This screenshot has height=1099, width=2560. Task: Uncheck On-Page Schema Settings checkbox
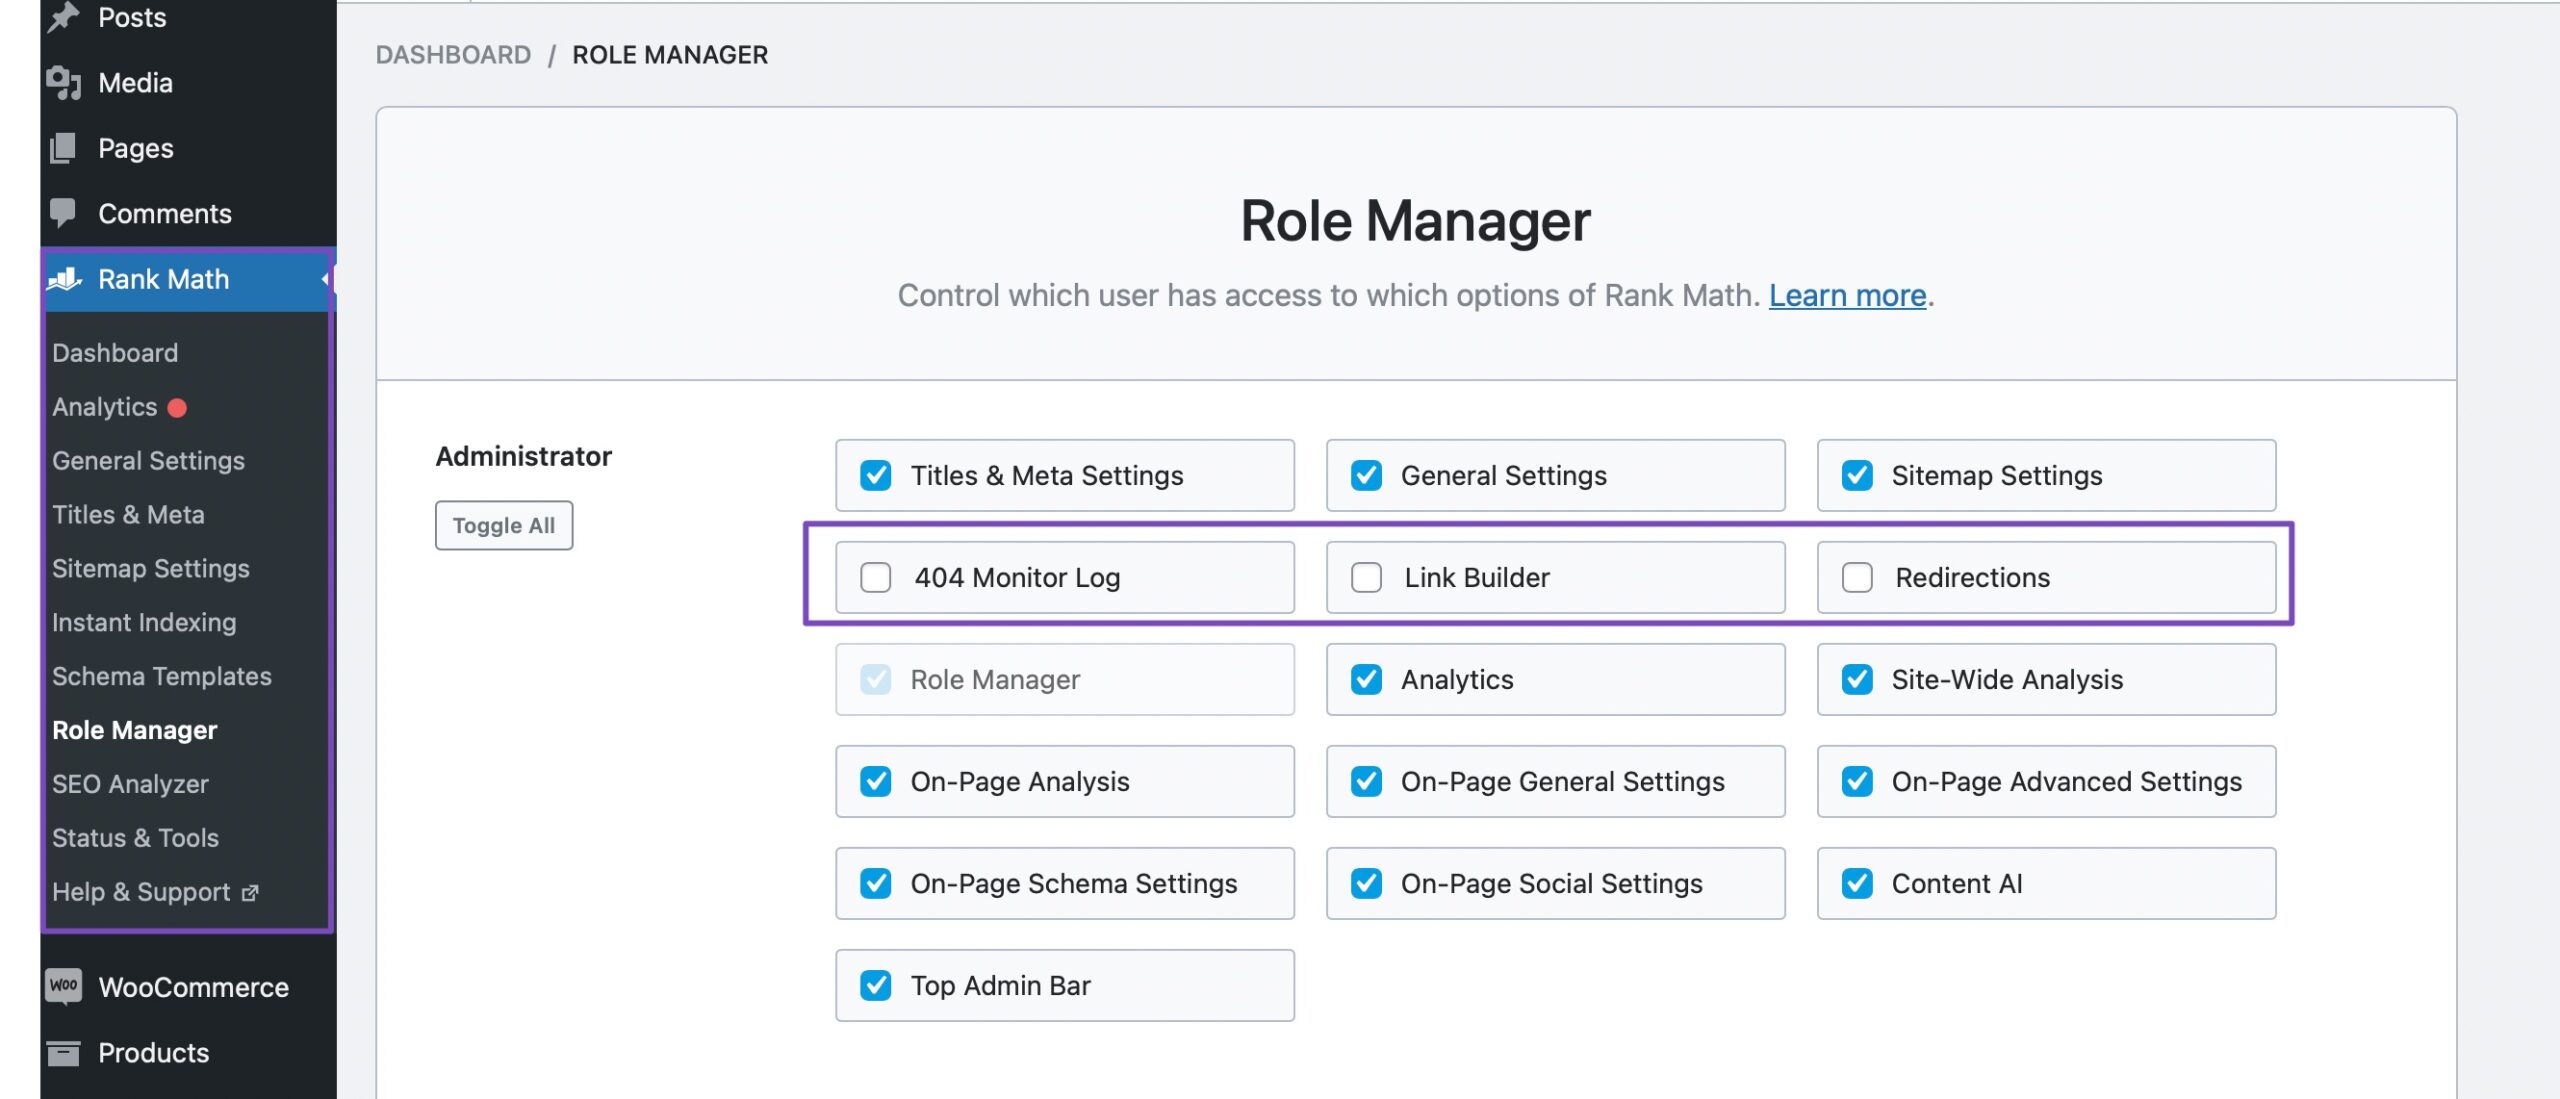tap(876, 883)
